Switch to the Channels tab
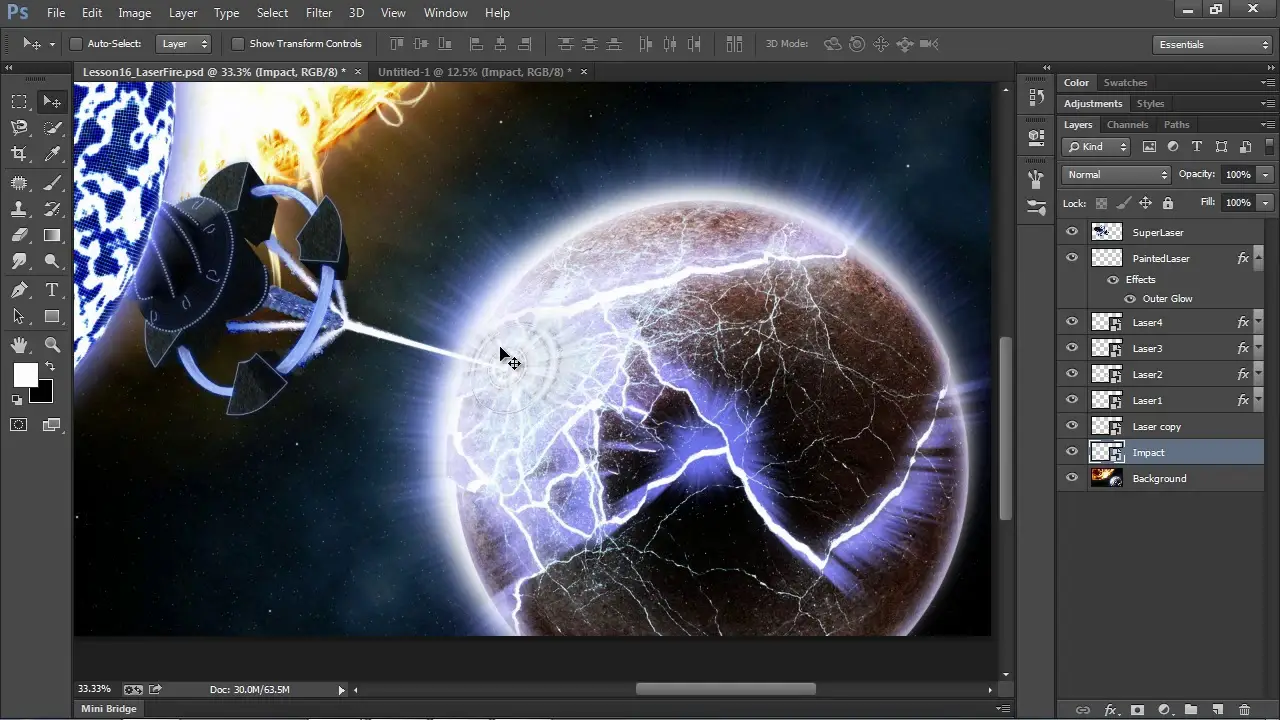 [x=1127, y=125]
